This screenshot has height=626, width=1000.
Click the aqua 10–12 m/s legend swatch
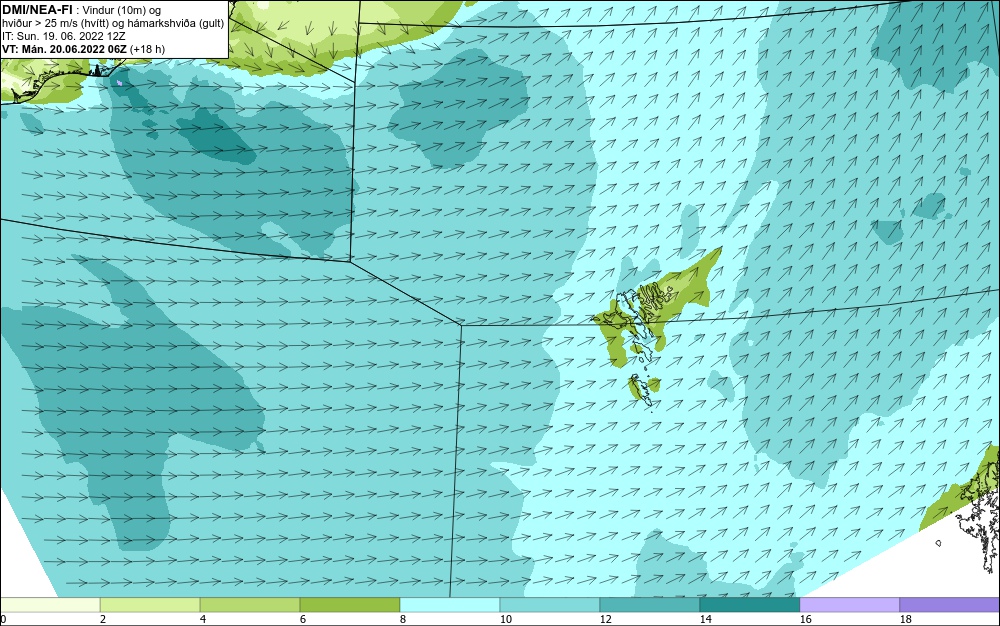click(550, 604)
